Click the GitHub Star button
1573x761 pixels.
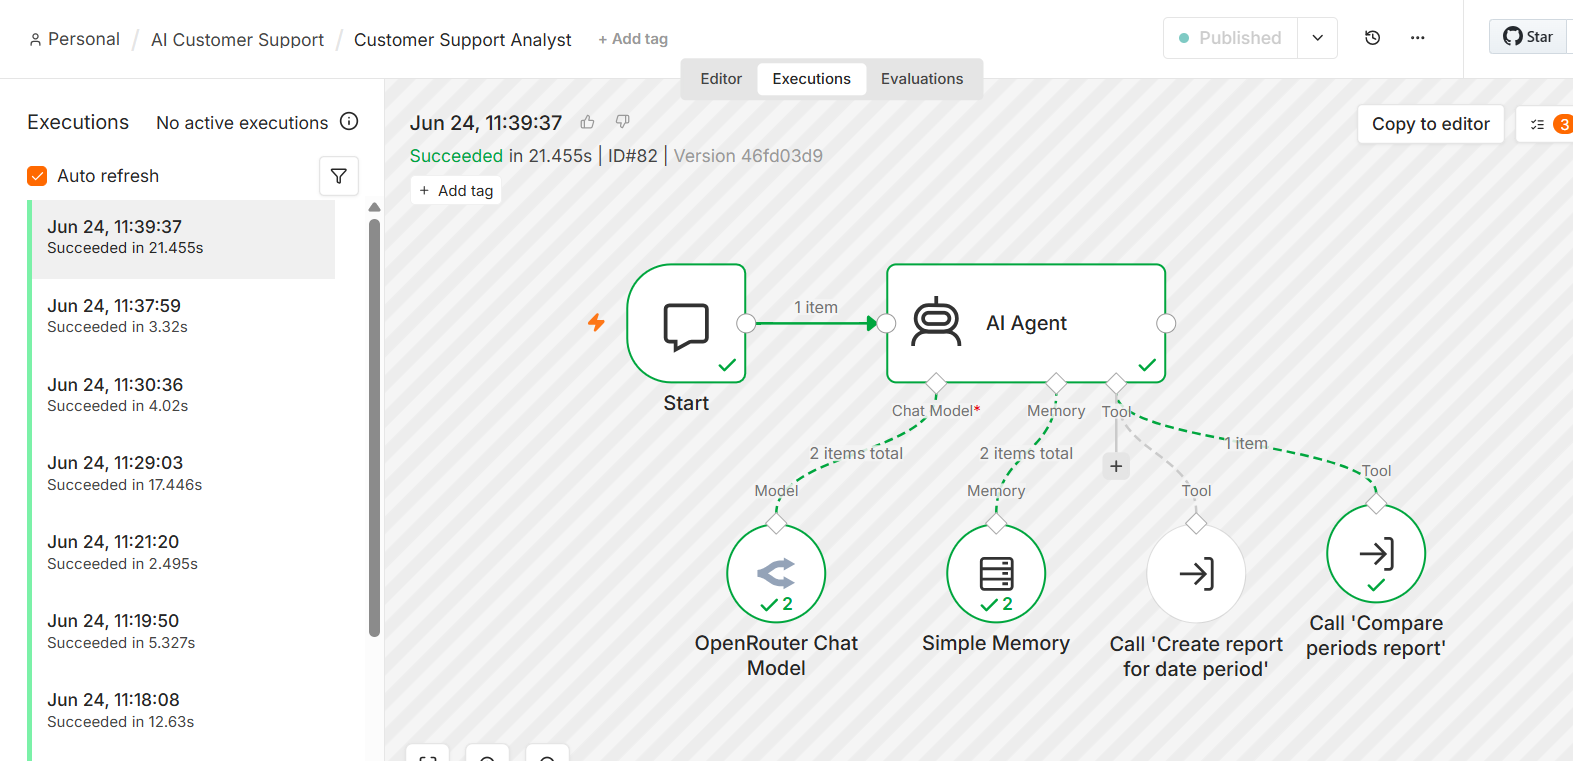pos(1529,37)
